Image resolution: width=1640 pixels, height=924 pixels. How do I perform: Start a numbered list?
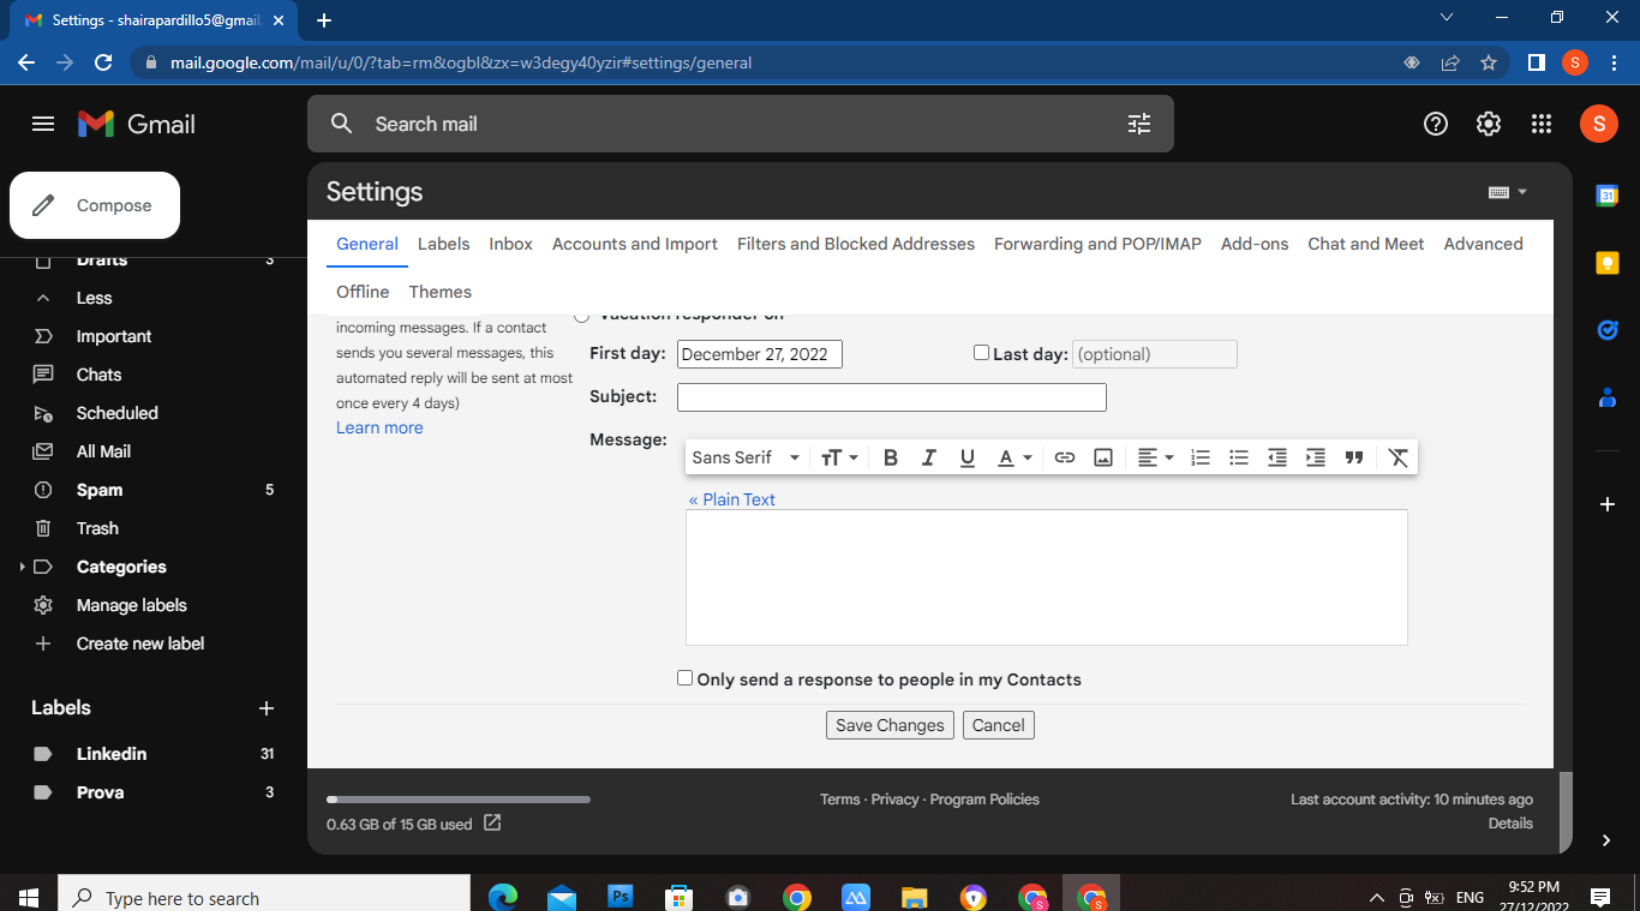1200,458
